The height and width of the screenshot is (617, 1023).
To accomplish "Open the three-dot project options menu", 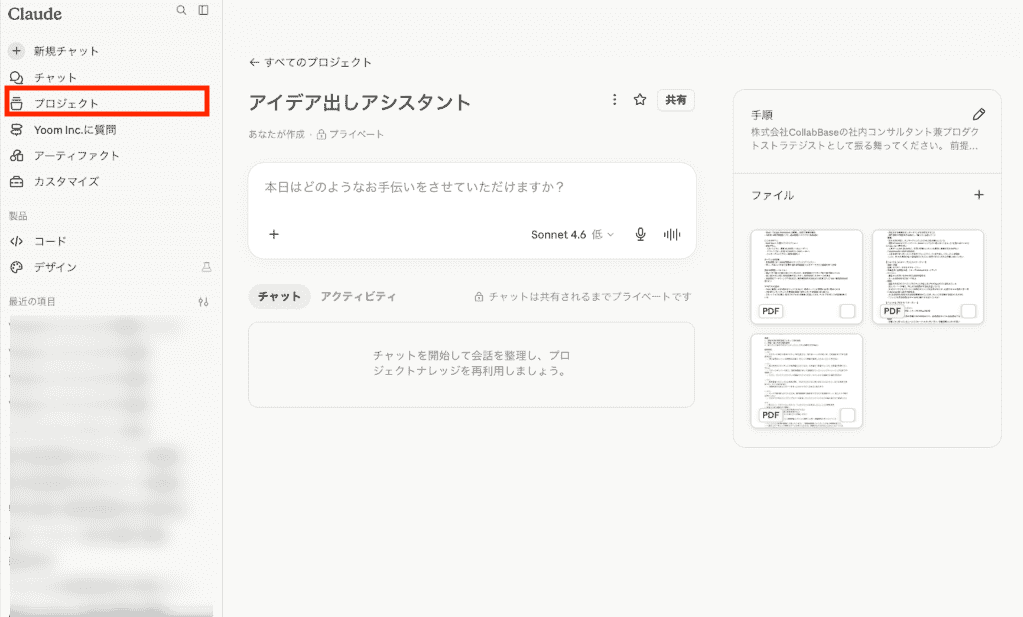I will click(x=614, y=100).
